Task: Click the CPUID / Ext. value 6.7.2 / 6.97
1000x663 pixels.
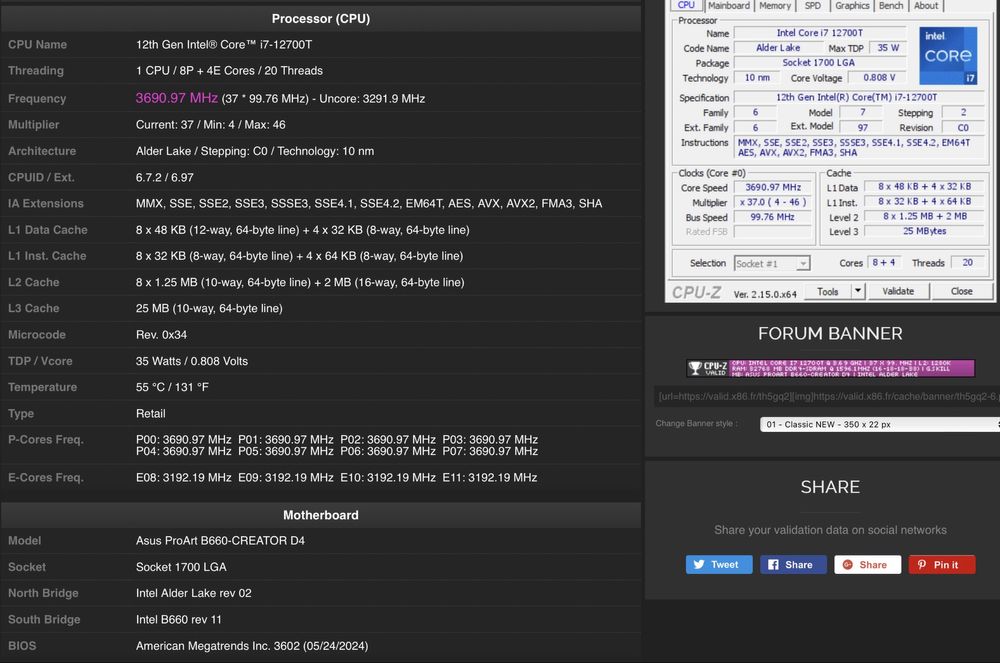Action: coord(165,178)
